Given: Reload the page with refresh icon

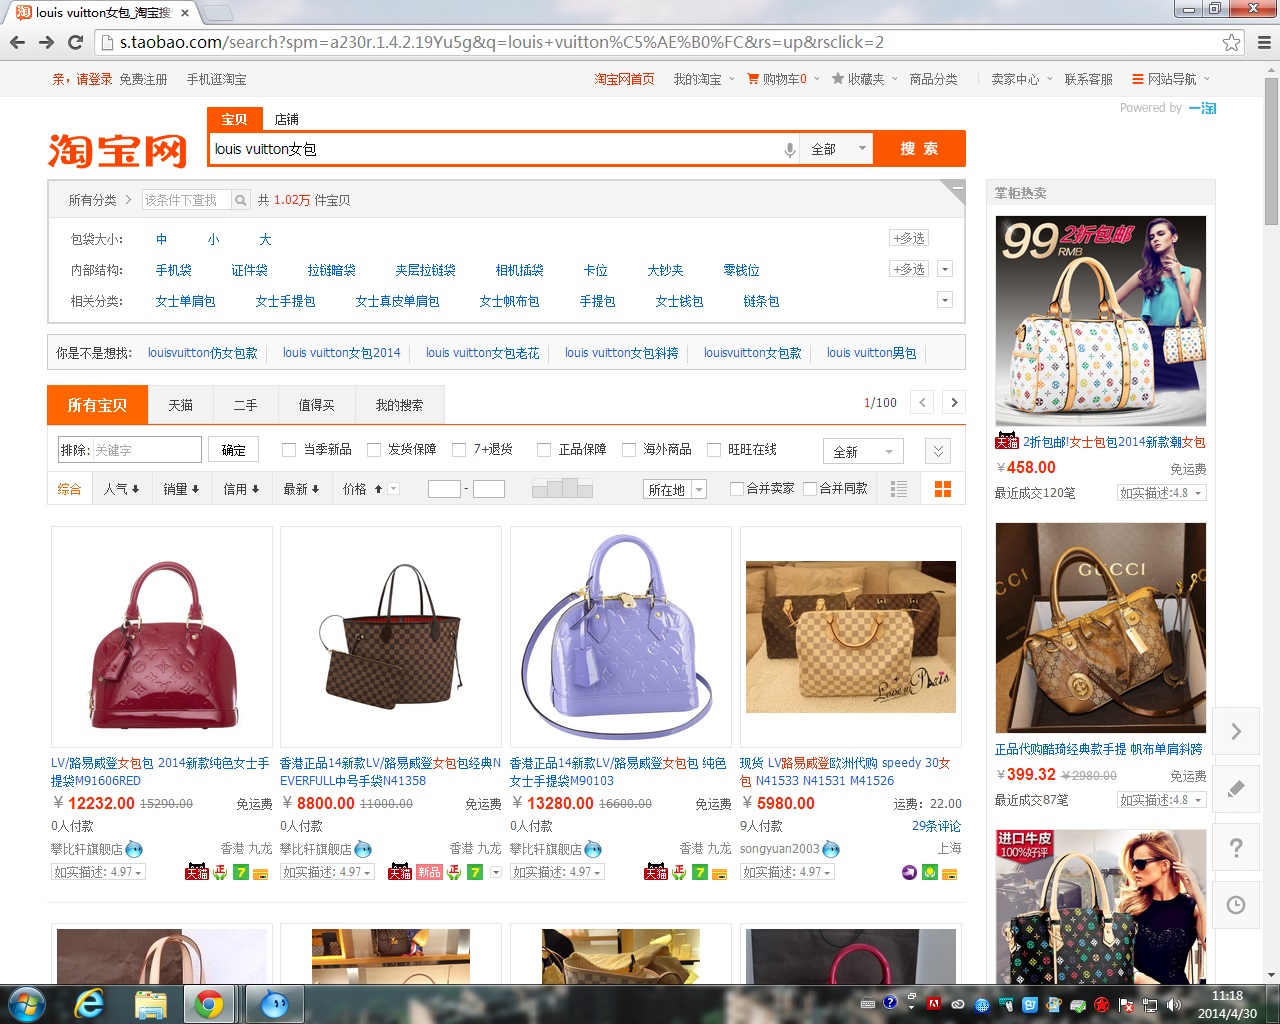Looking at the screenshot, I should click(75, 42).
